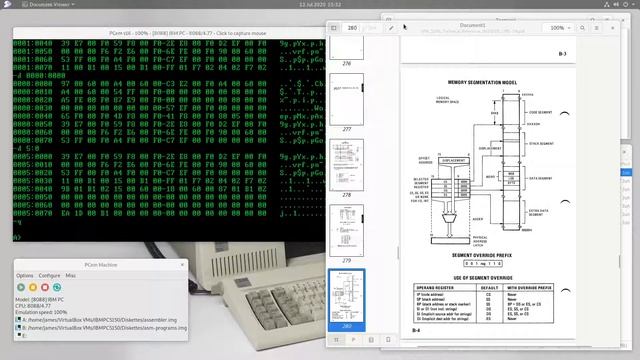Select page 277 thumbnail
Viewport: 640px width, 360px height.
347,99
